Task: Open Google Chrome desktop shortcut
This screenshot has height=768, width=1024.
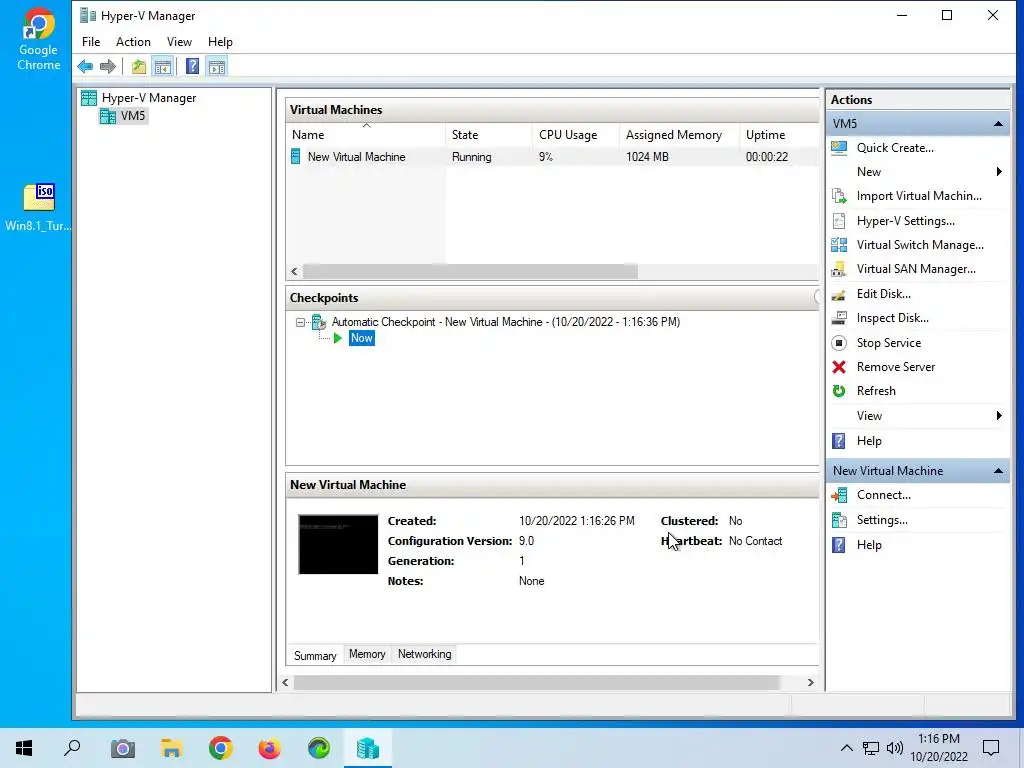Action: 39,39
